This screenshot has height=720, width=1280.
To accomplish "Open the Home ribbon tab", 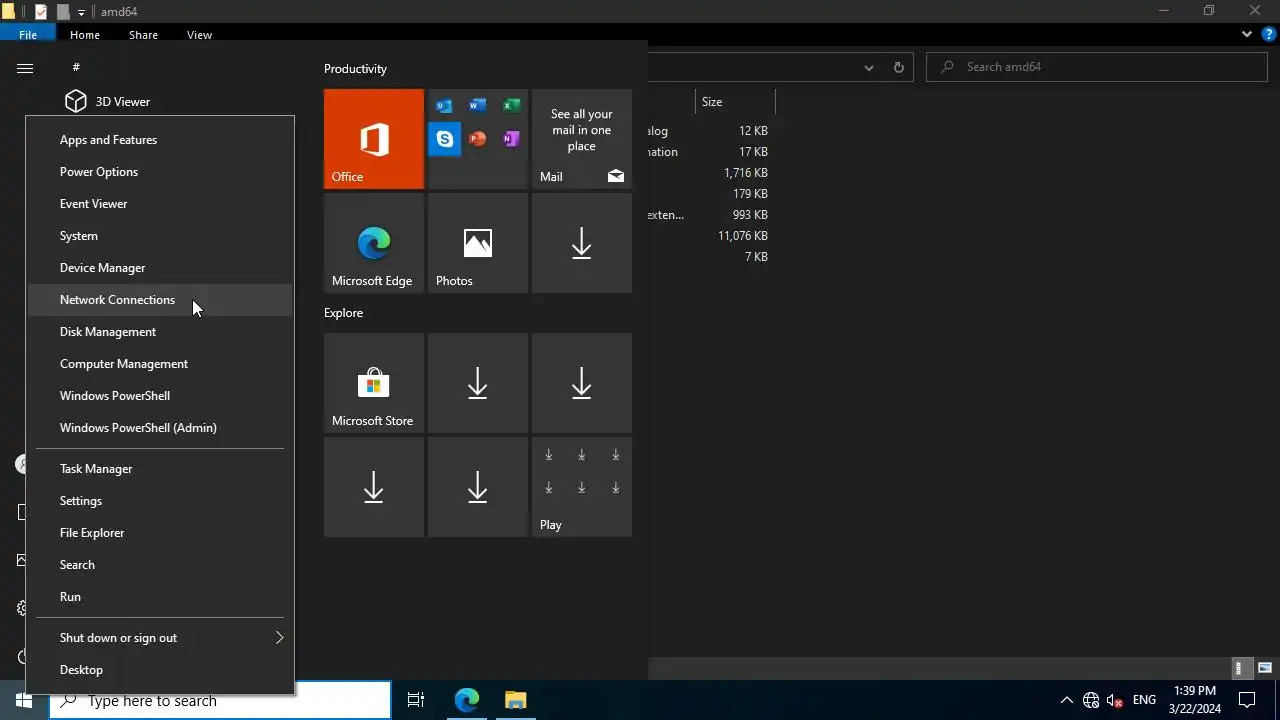I will [x=85, y=34].
